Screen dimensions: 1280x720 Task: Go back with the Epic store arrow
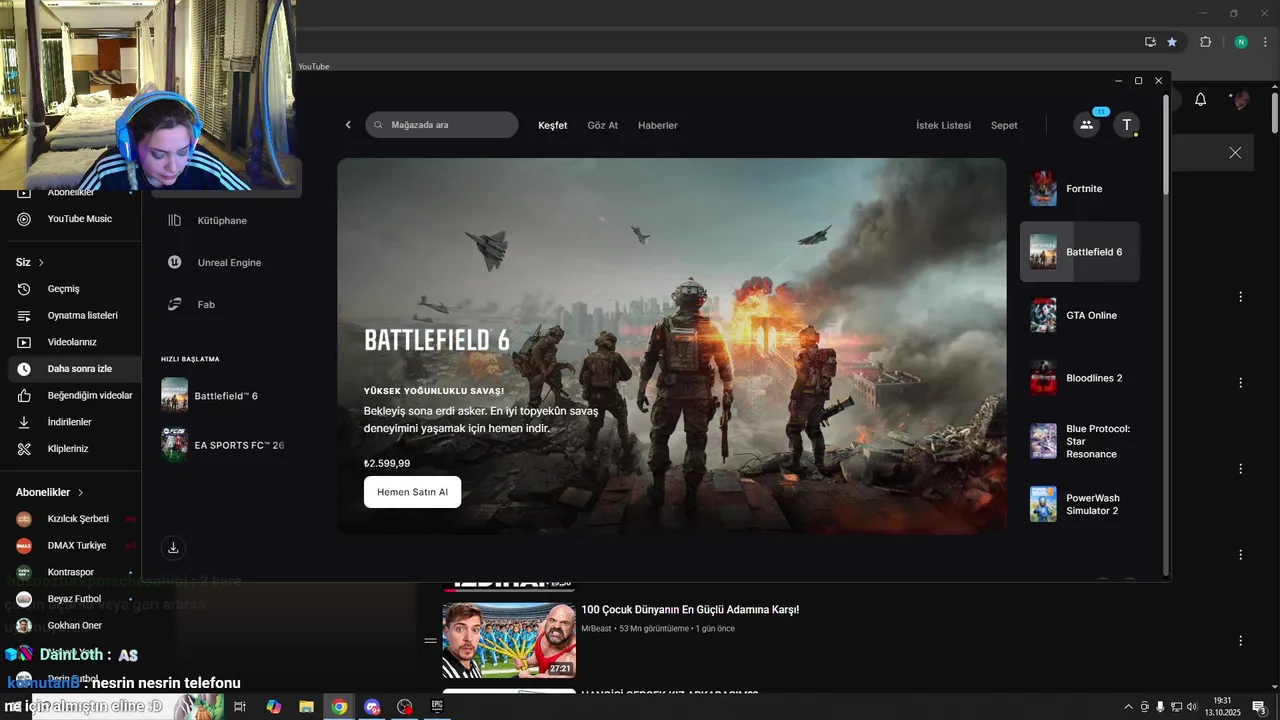pos(348,125)
